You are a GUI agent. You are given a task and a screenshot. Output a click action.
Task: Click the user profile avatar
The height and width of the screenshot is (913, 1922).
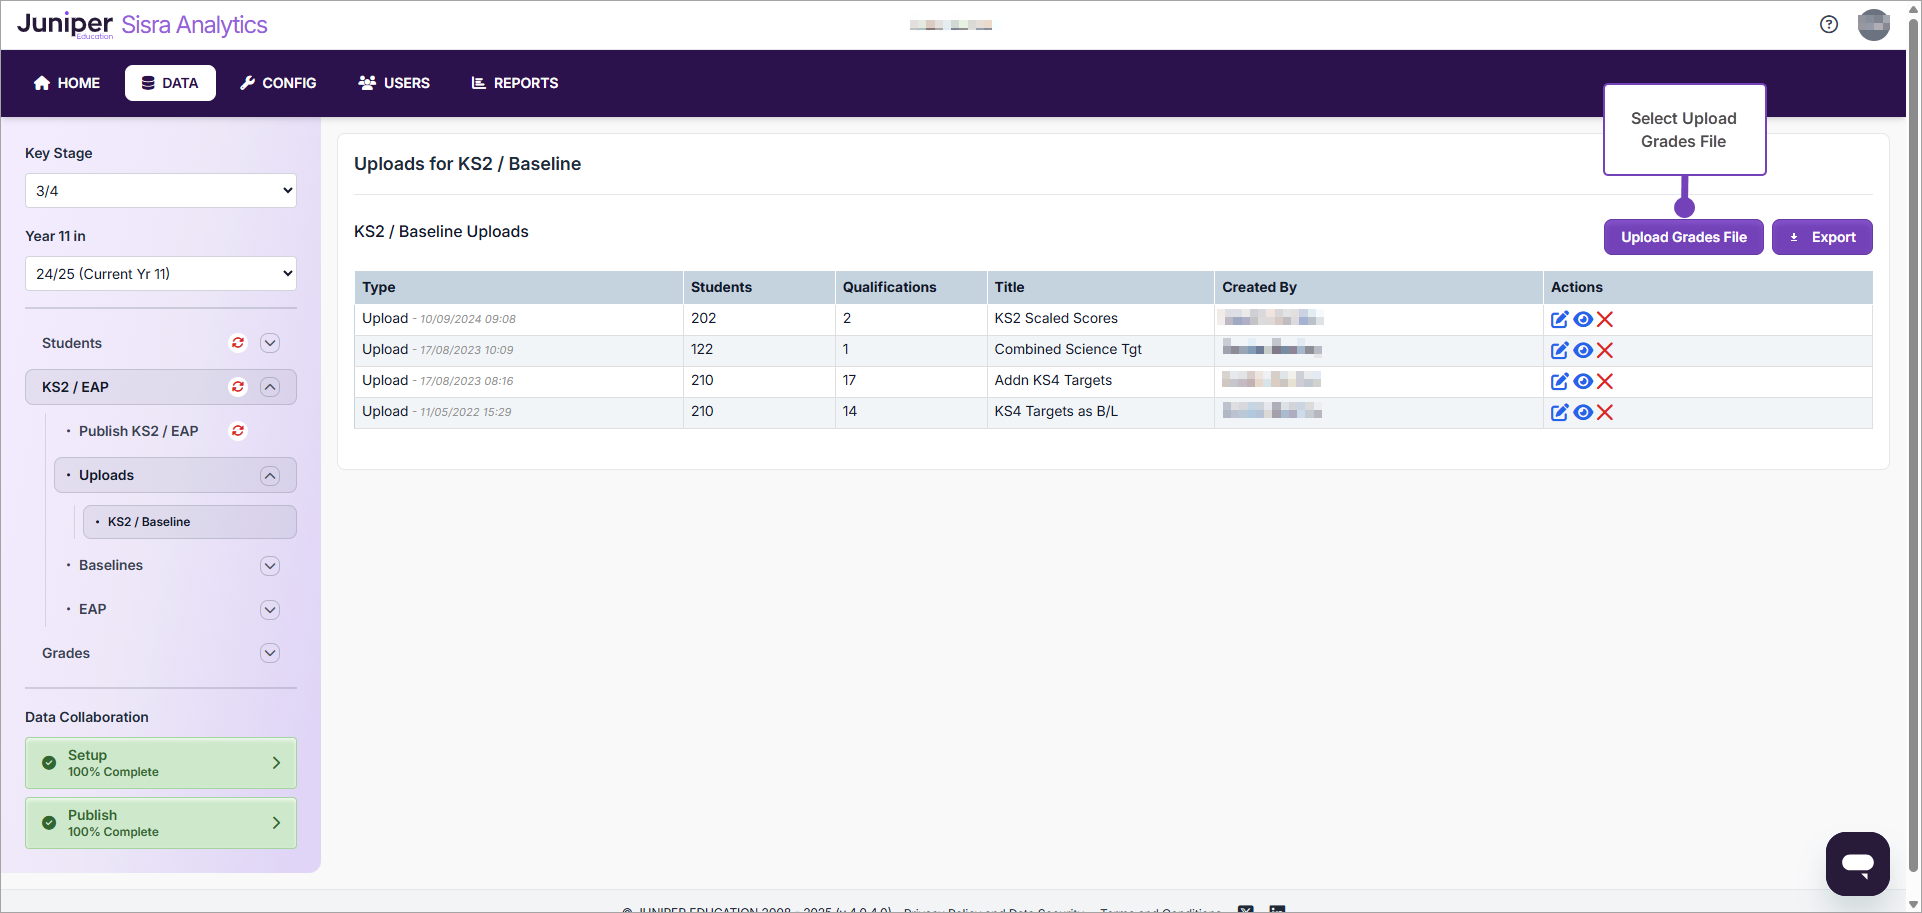[1873, 25]
